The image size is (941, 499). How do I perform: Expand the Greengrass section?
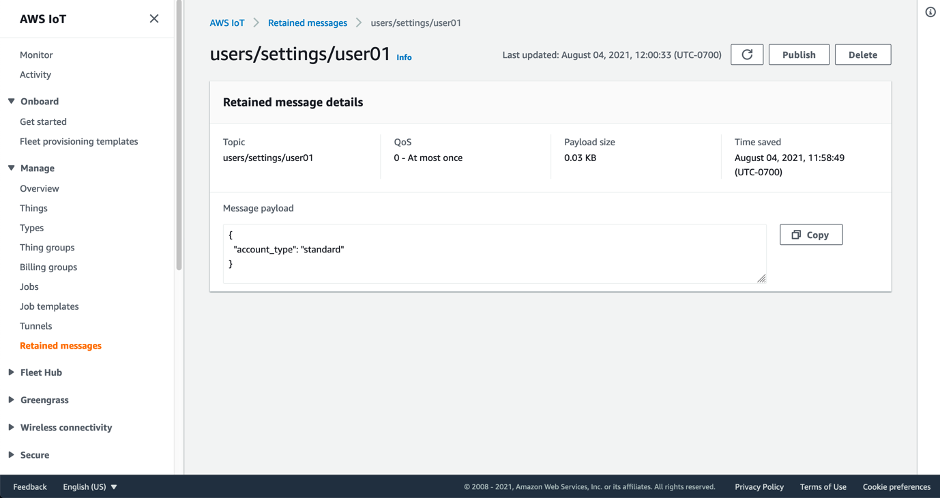(x=11, y=400)
